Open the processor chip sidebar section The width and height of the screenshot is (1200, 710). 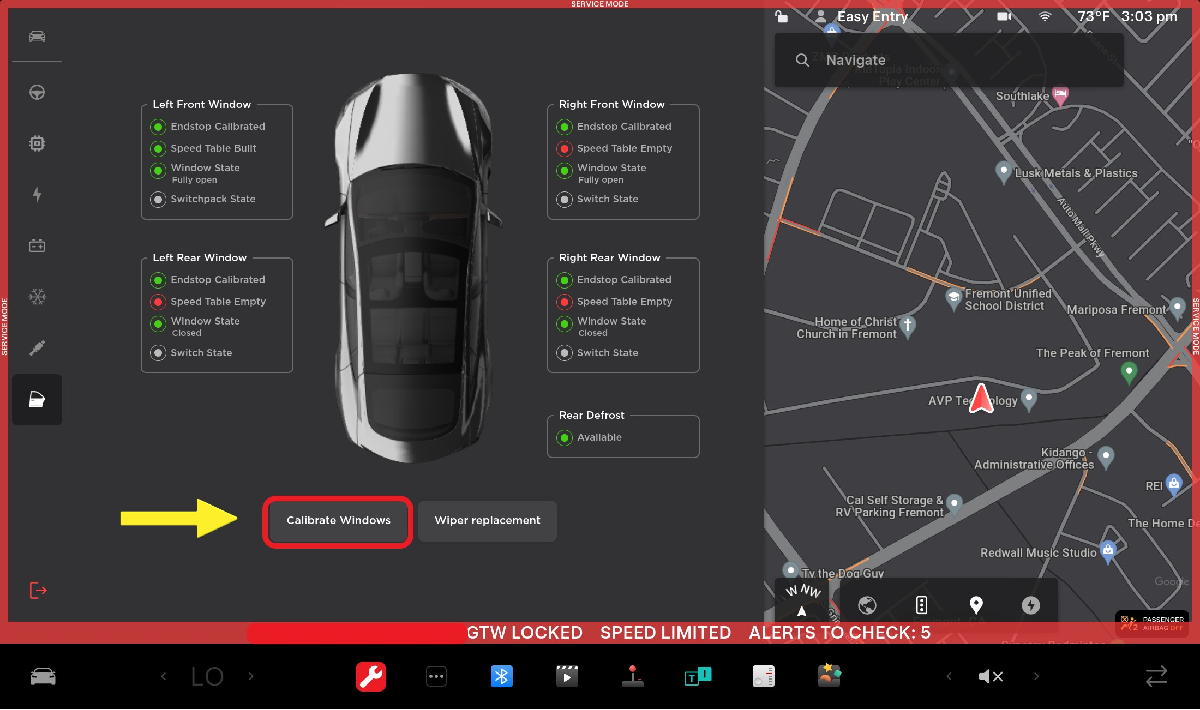(x=37, y=144)
